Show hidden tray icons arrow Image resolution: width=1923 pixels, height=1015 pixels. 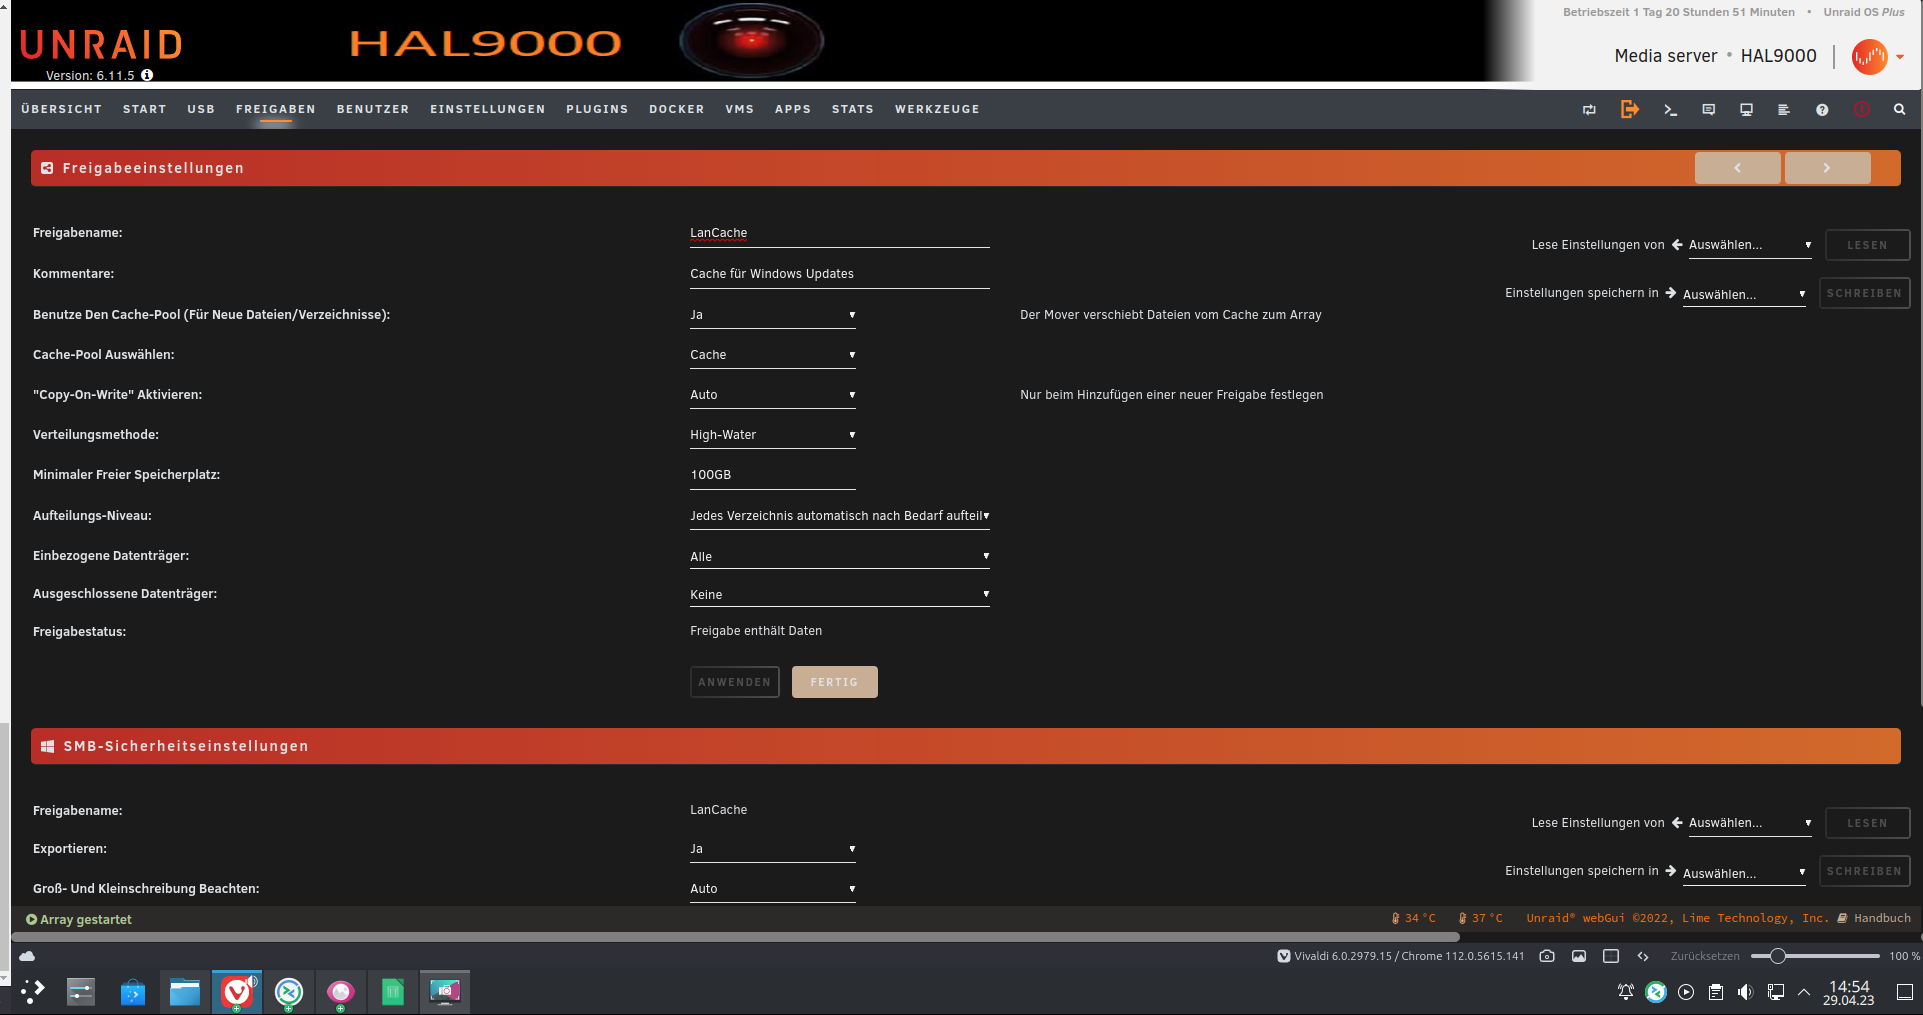tap(1804, 992)
